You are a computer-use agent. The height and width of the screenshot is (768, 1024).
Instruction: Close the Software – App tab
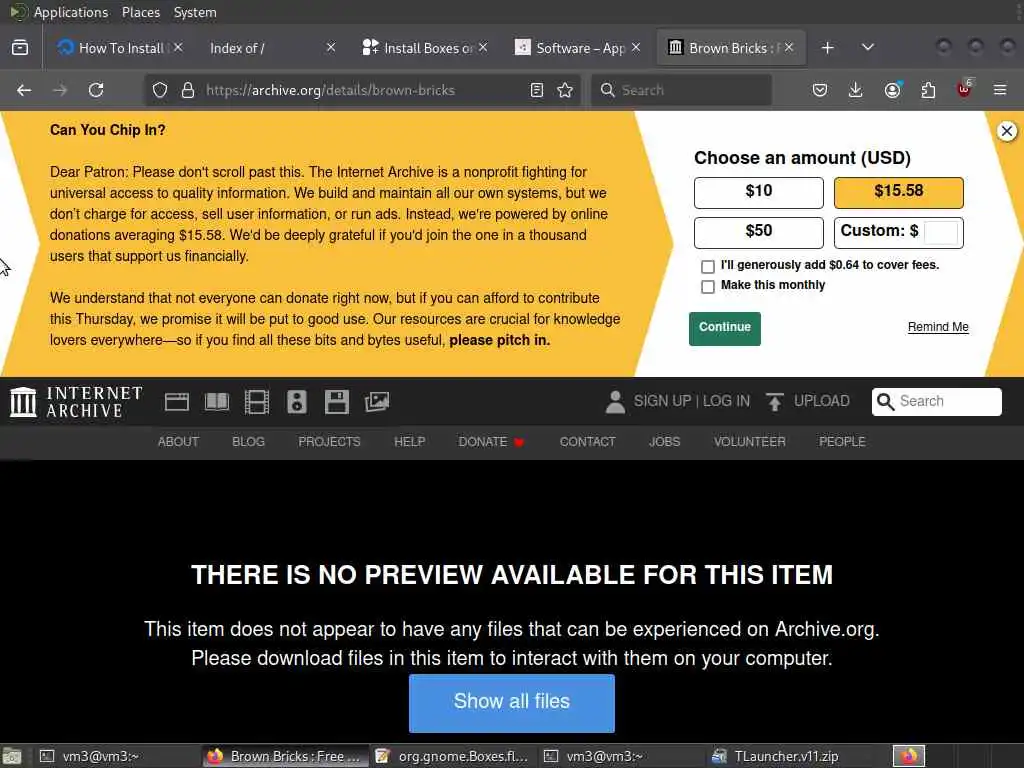(636, 47)
